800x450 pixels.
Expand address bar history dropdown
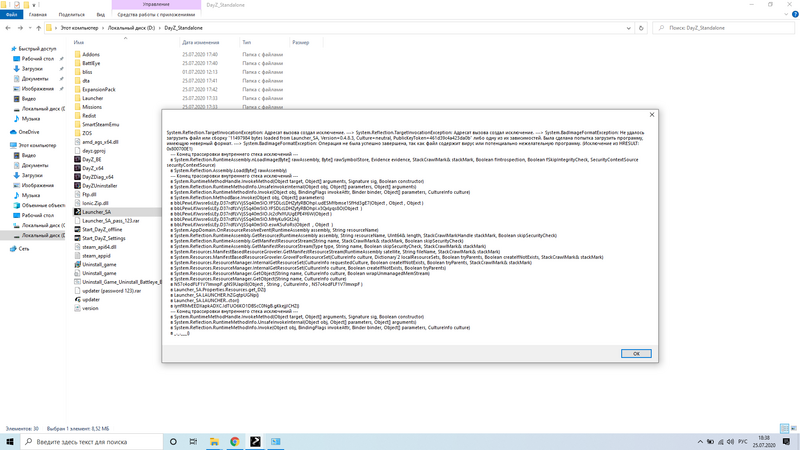(628, 28)
